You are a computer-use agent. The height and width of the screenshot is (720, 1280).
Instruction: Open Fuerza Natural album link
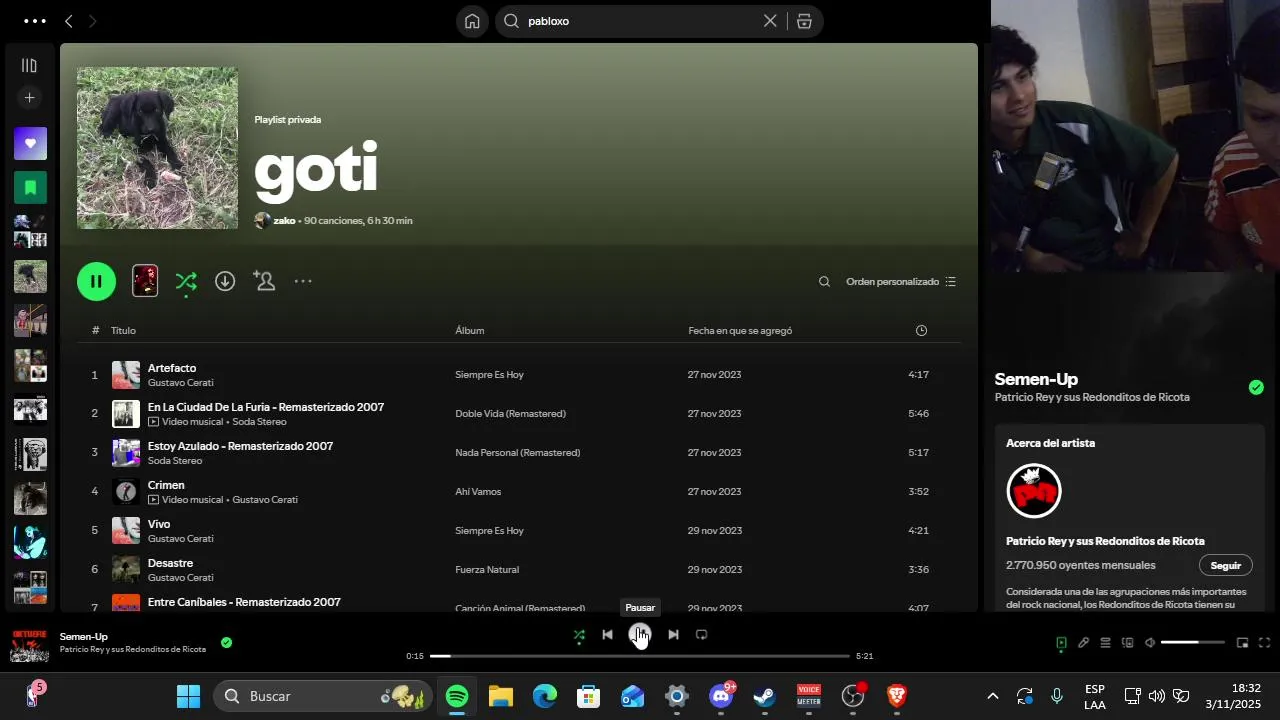tap(487, 570)
